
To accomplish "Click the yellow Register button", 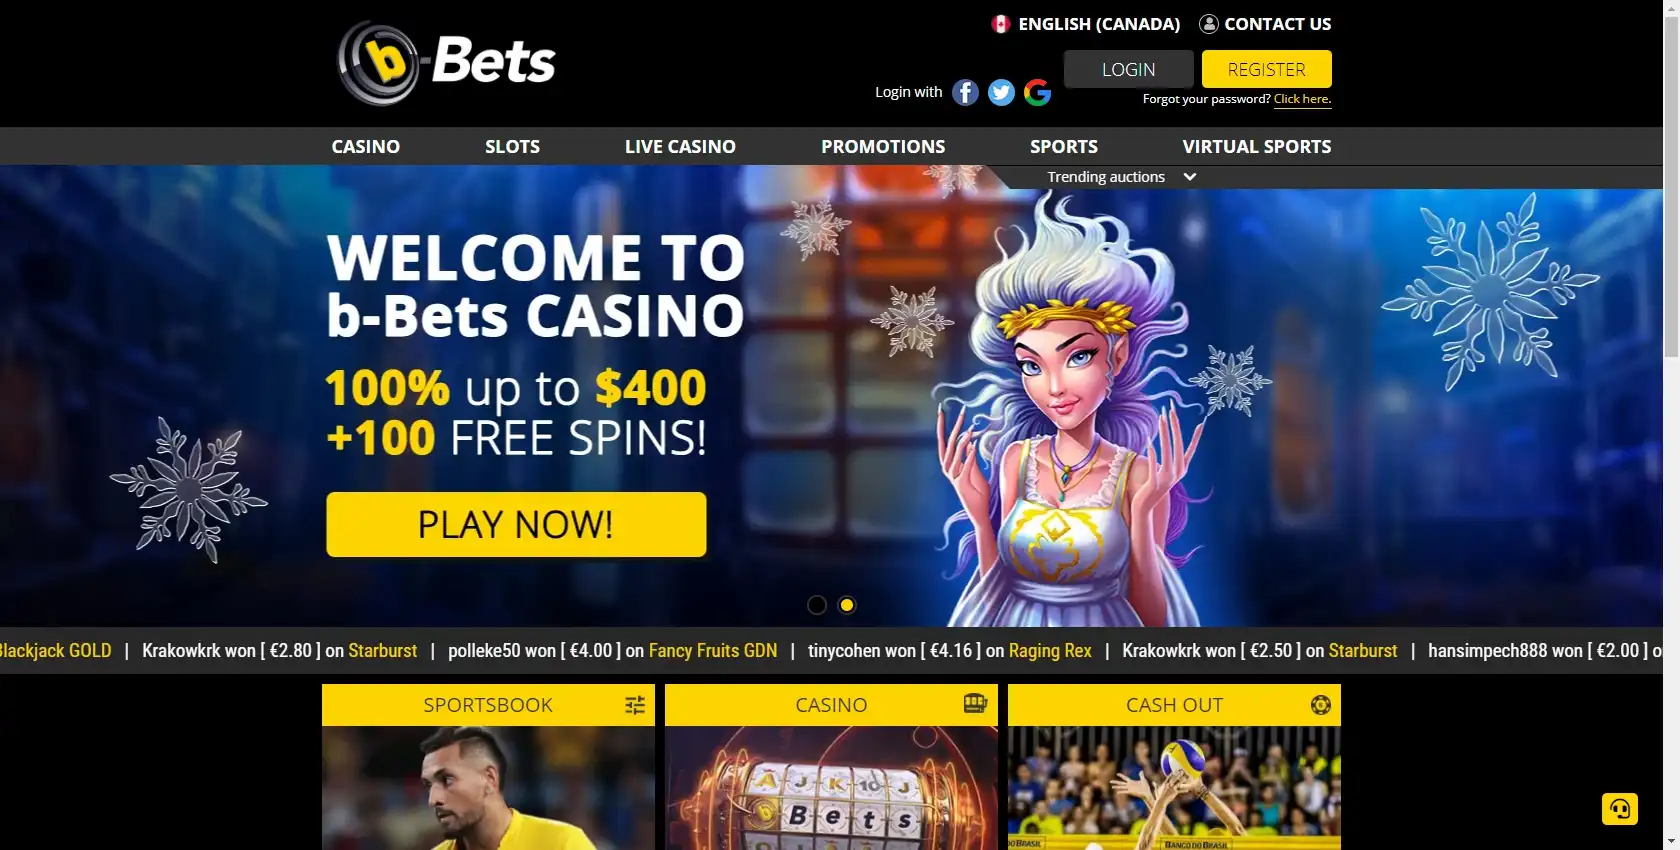I will [x=1267, y=69].
